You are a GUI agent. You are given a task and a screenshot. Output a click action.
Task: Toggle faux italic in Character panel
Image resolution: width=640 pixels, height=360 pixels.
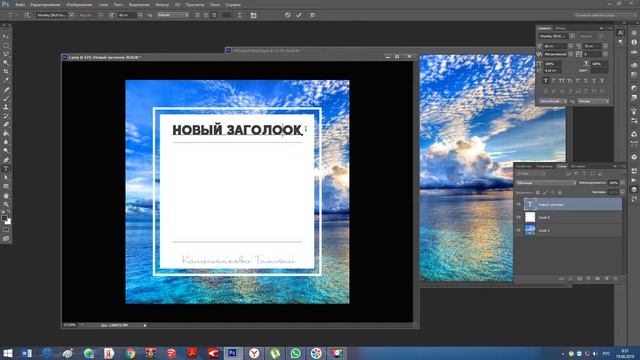pos(554,81)
